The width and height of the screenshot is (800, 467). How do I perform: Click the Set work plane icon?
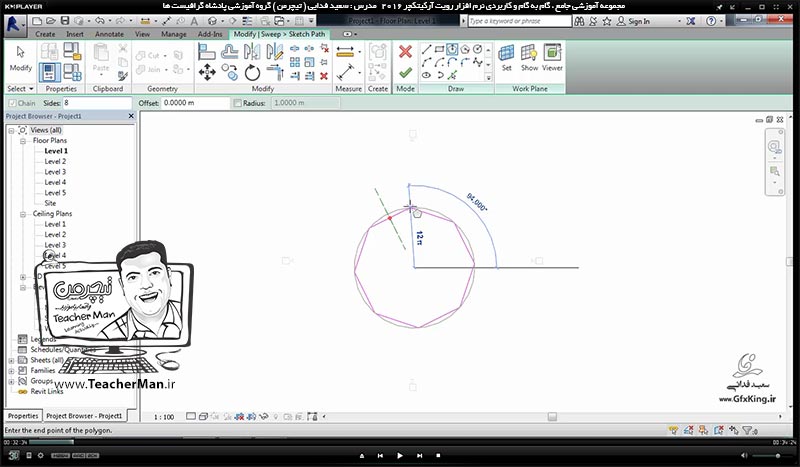506,53
